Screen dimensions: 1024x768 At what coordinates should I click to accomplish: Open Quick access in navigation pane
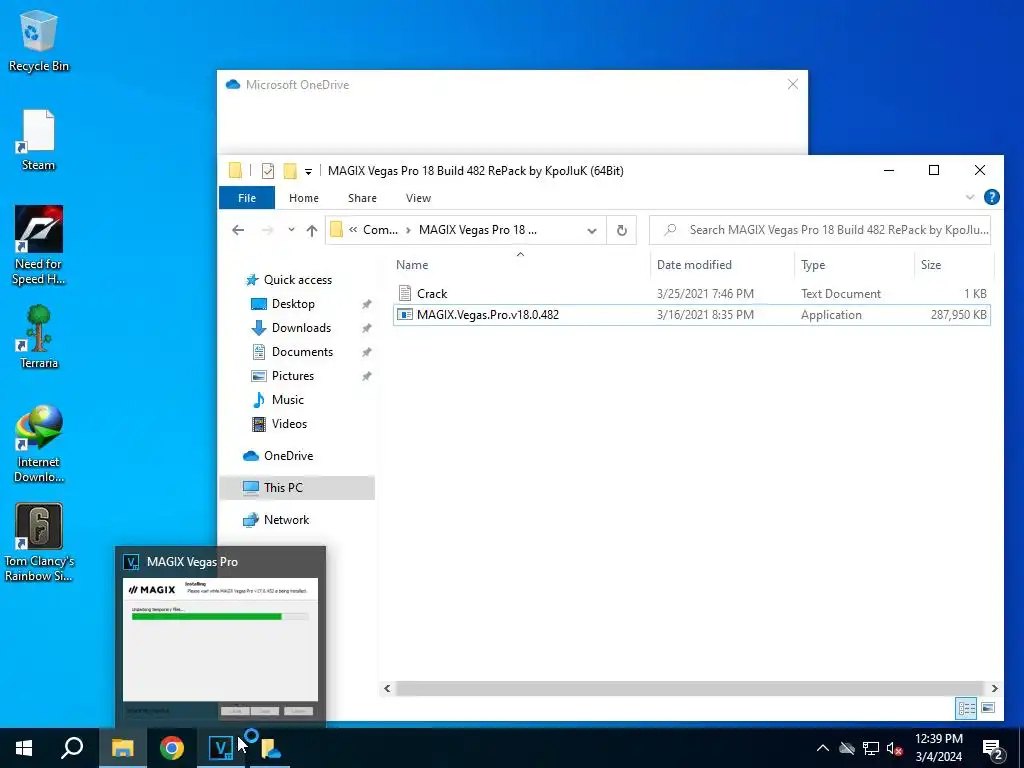click(x=297, y=280)
